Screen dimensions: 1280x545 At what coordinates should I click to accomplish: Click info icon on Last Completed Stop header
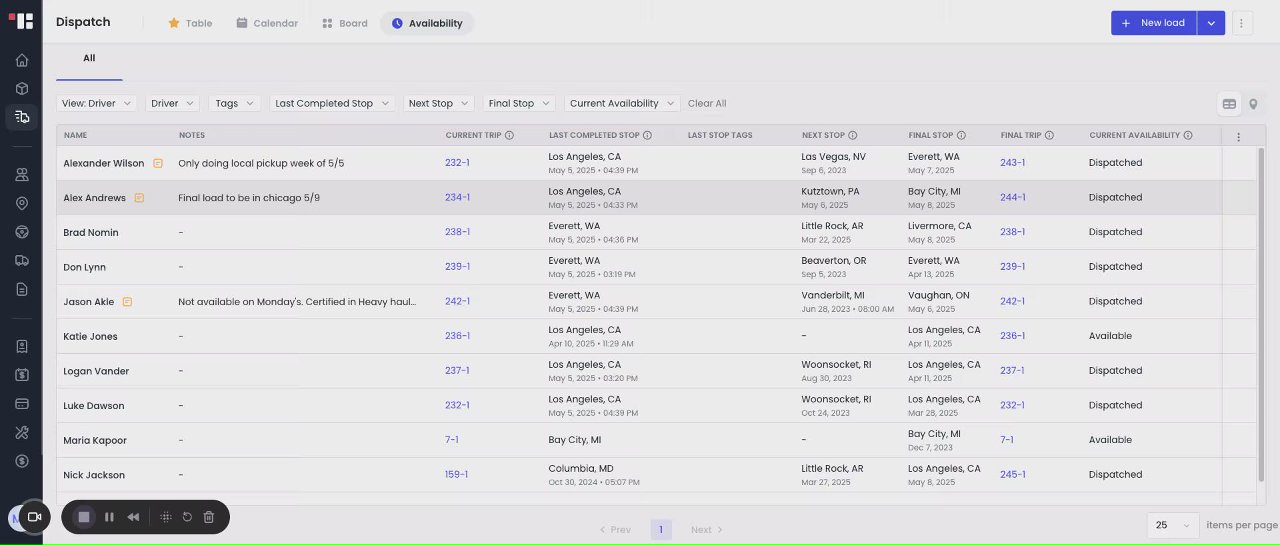(647, 135)
